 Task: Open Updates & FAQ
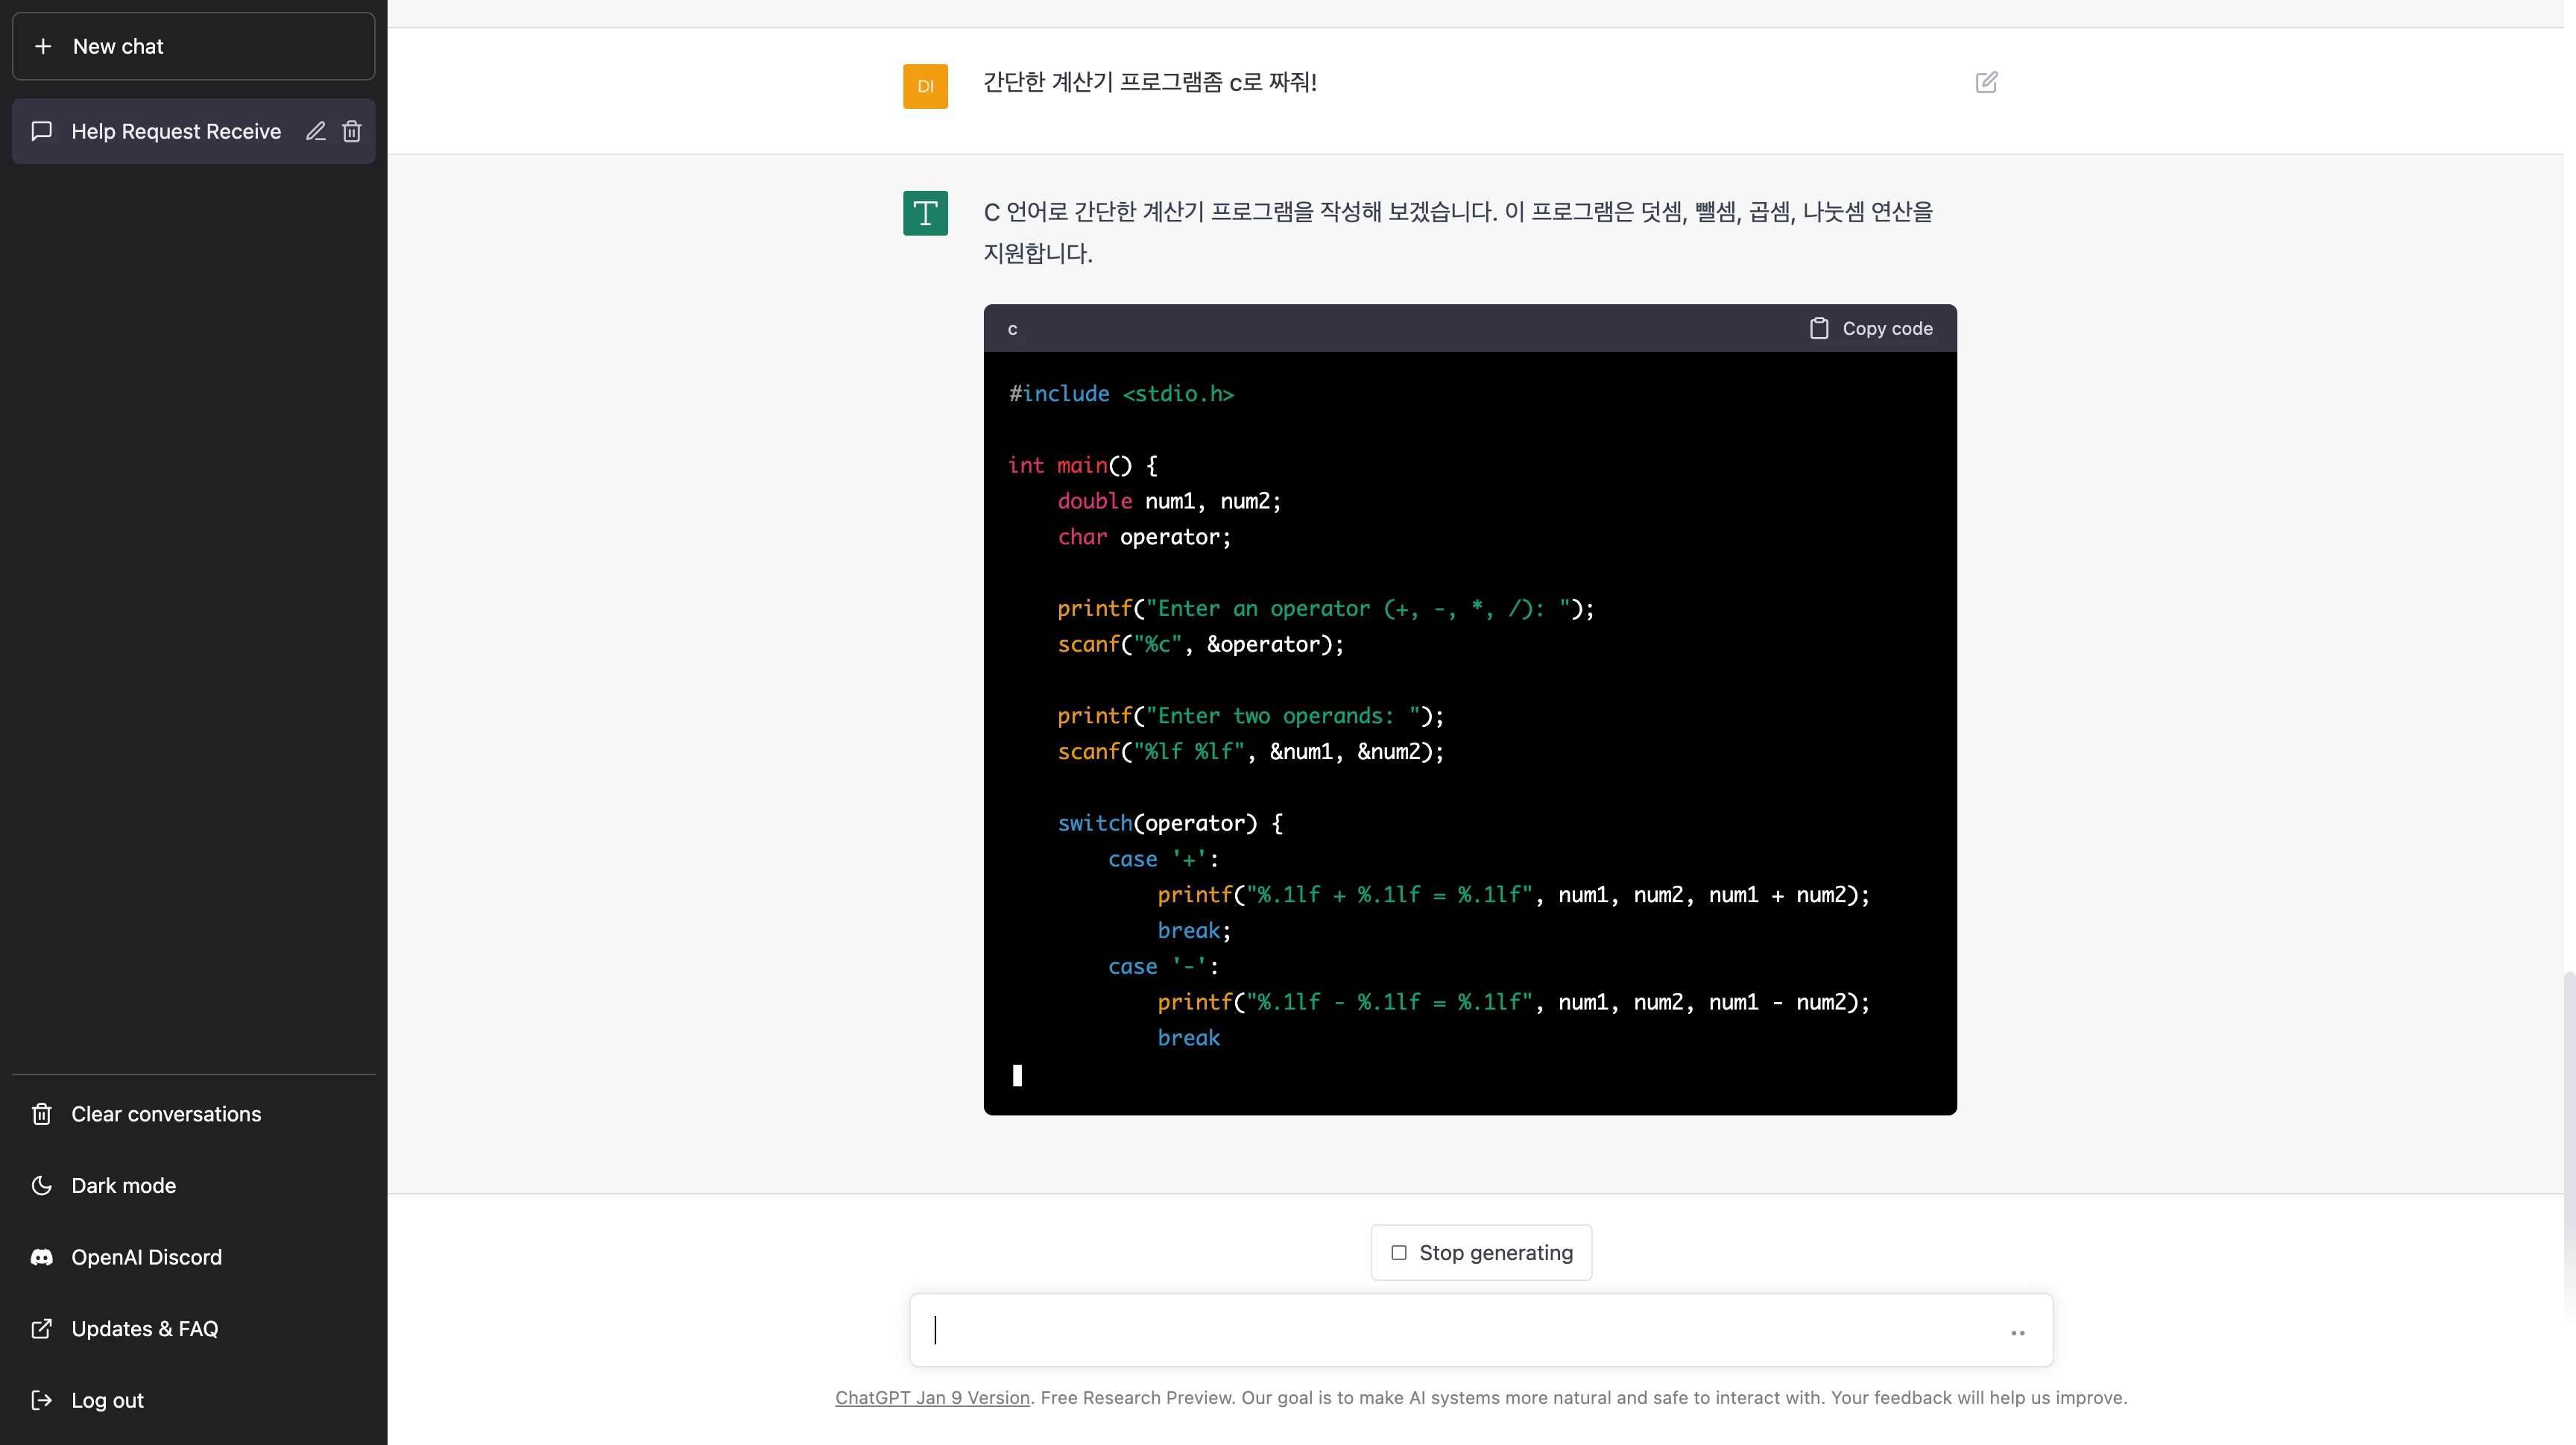coord(193,1328)
